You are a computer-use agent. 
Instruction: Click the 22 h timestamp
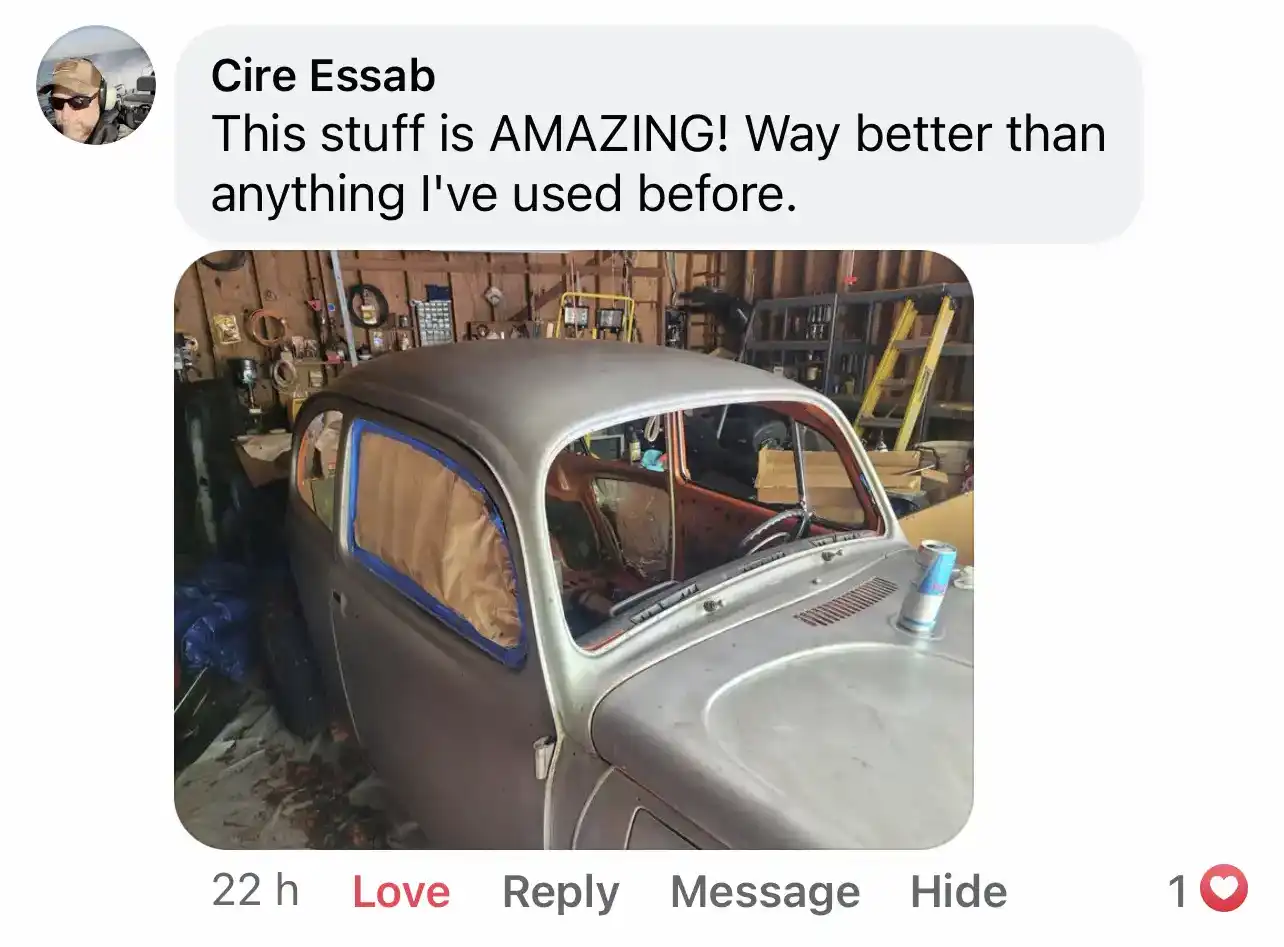[255, 890]
